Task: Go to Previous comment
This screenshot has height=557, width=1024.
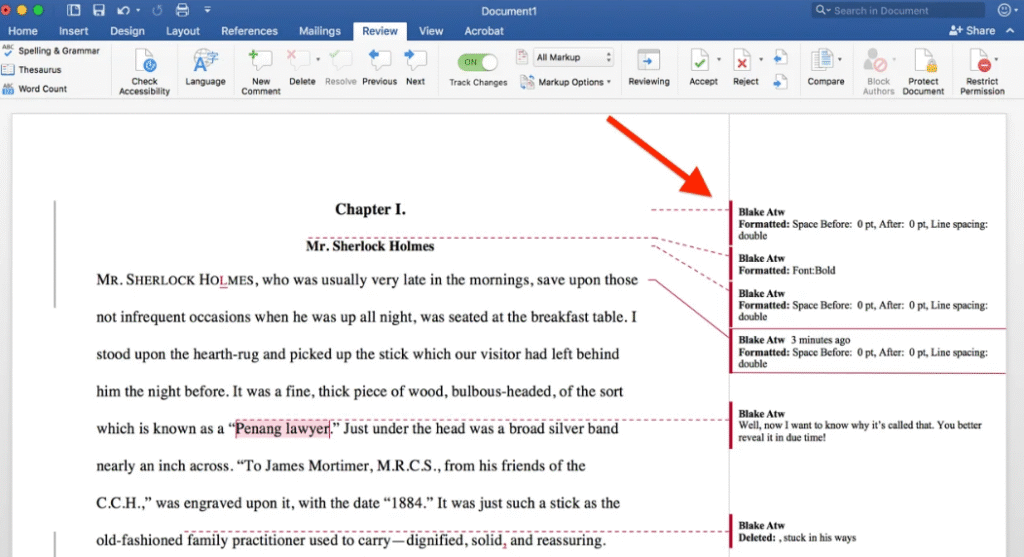Action: [379, 60]
